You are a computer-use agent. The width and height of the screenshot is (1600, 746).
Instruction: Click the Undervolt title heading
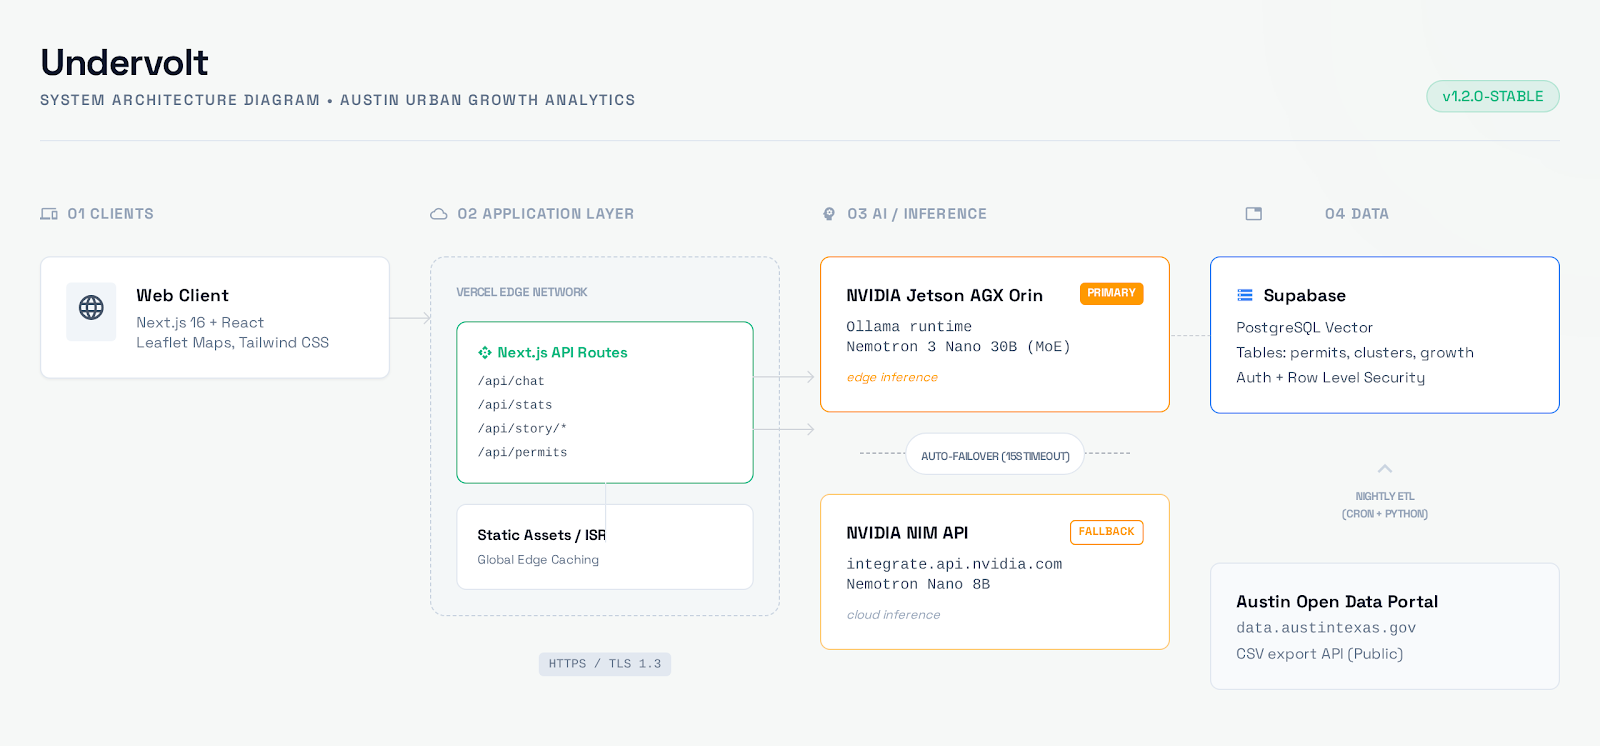click(x=125, y=63)
